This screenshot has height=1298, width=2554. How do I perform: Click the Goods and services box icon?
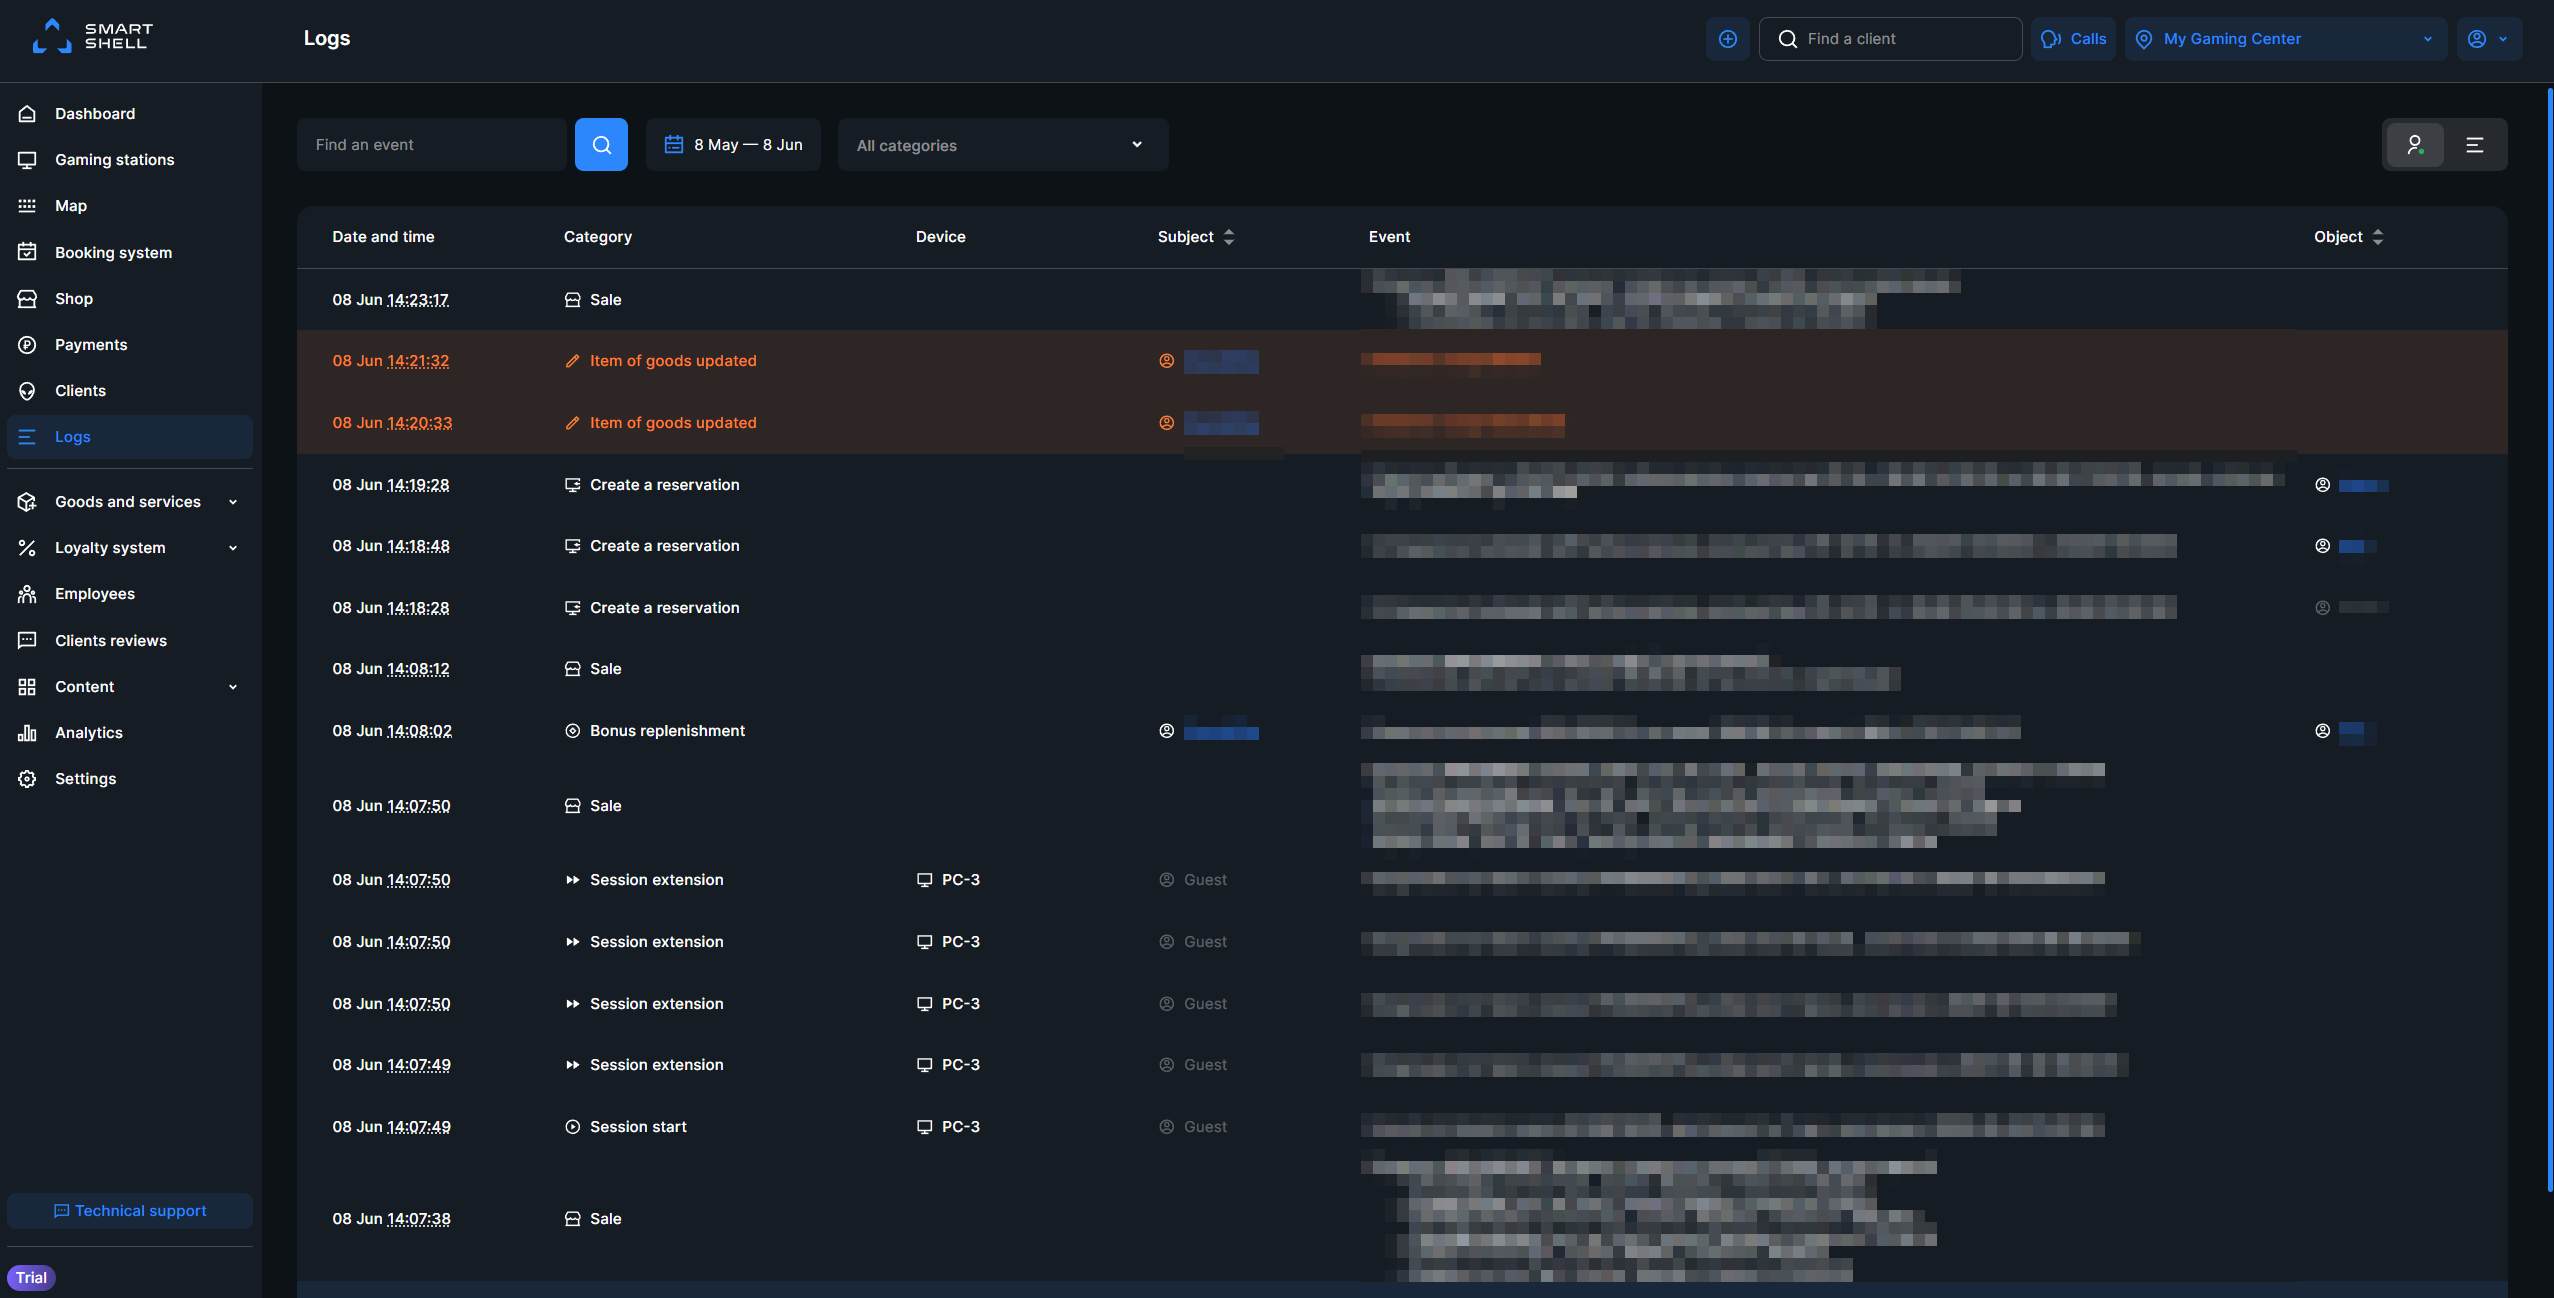click(x=27, y=502)
